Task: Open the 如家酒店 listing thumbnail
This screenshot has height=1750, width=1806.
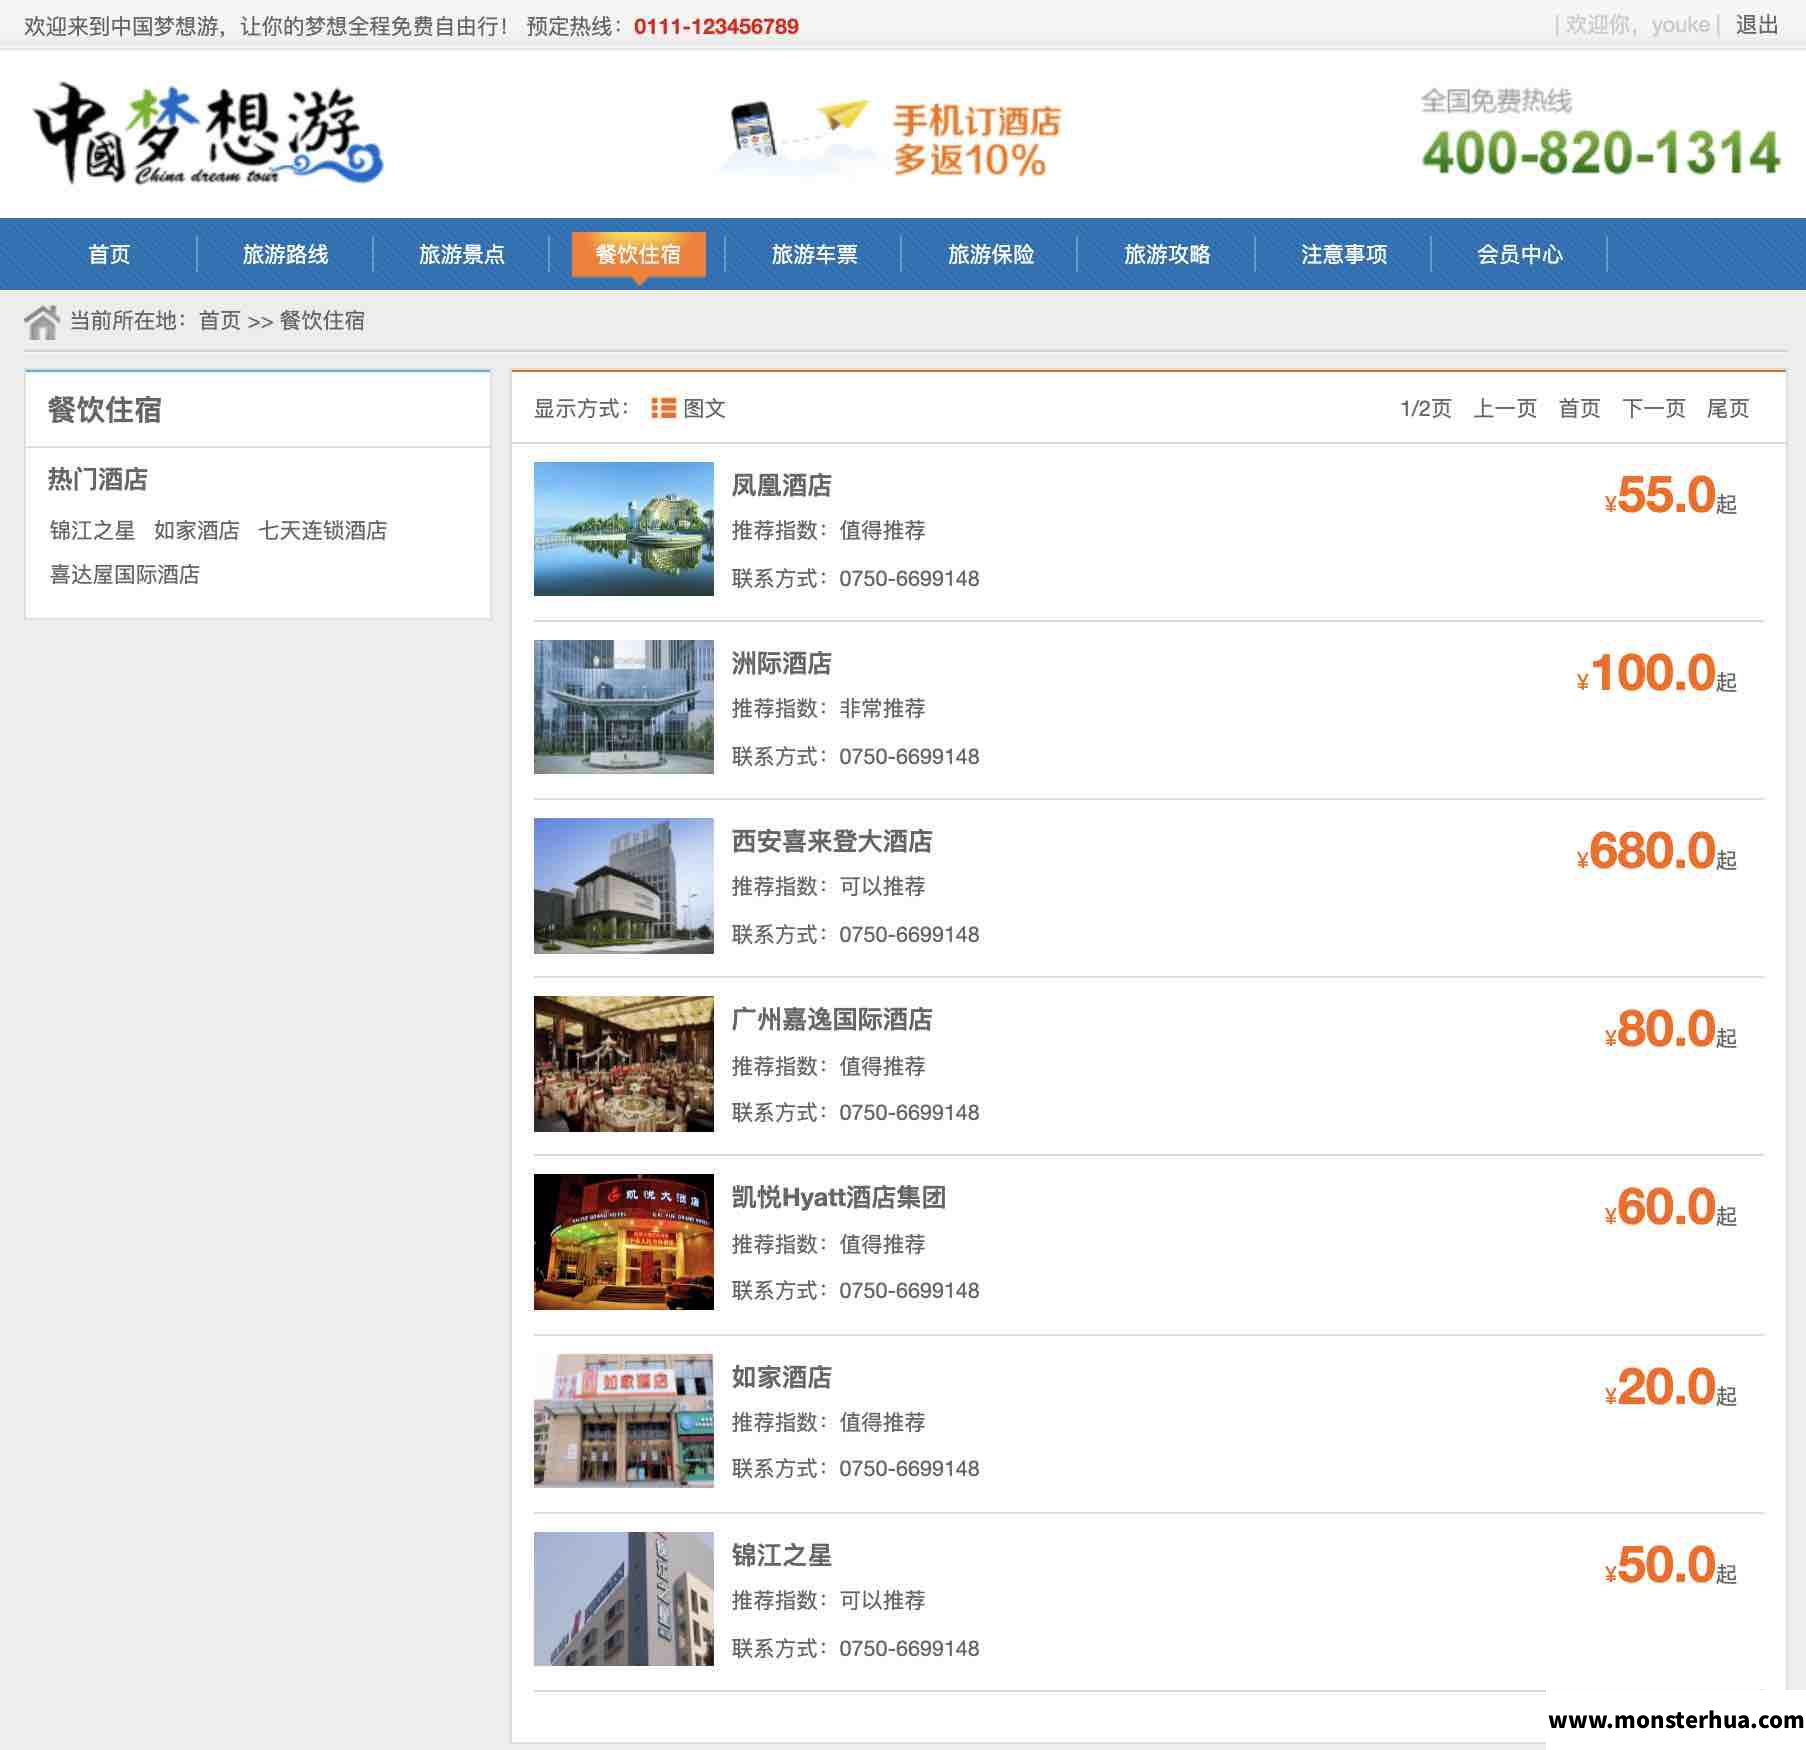Action: (624, 1420)
